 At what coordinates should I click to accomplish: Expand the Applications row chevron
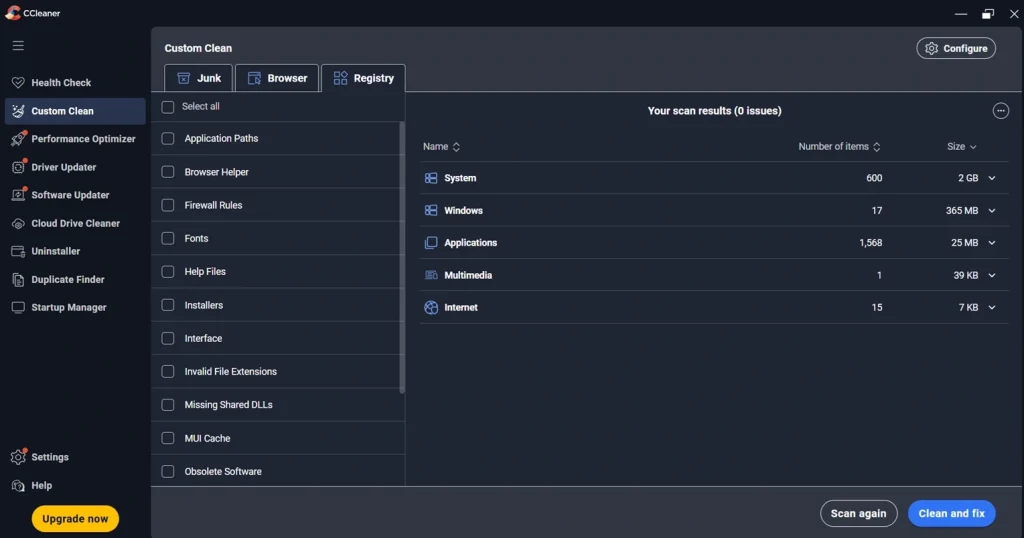click(x=991, y=243)
